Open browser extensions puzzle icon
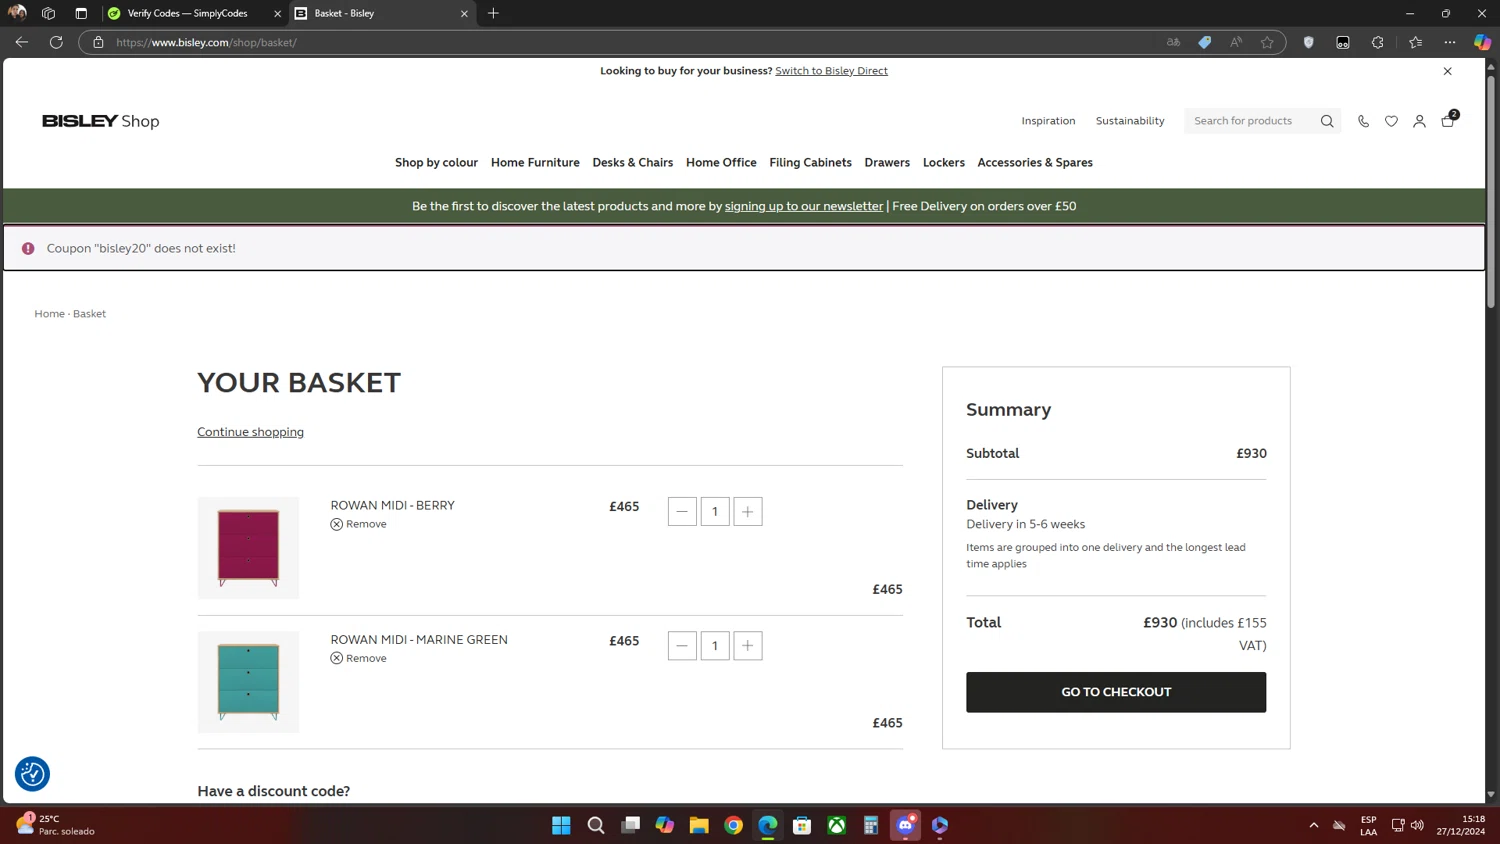 click(x=1377, y=42)
